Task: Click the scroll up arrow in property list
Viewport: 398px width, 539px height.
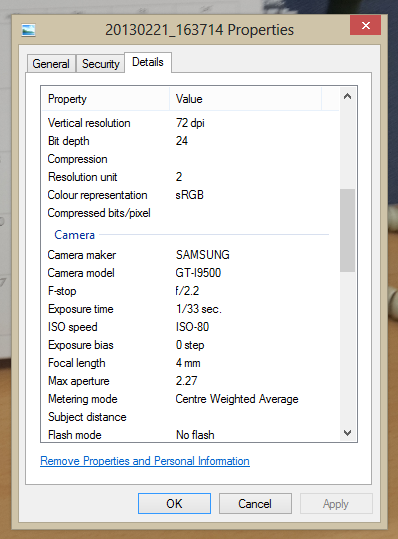Action: pos(347,97)
